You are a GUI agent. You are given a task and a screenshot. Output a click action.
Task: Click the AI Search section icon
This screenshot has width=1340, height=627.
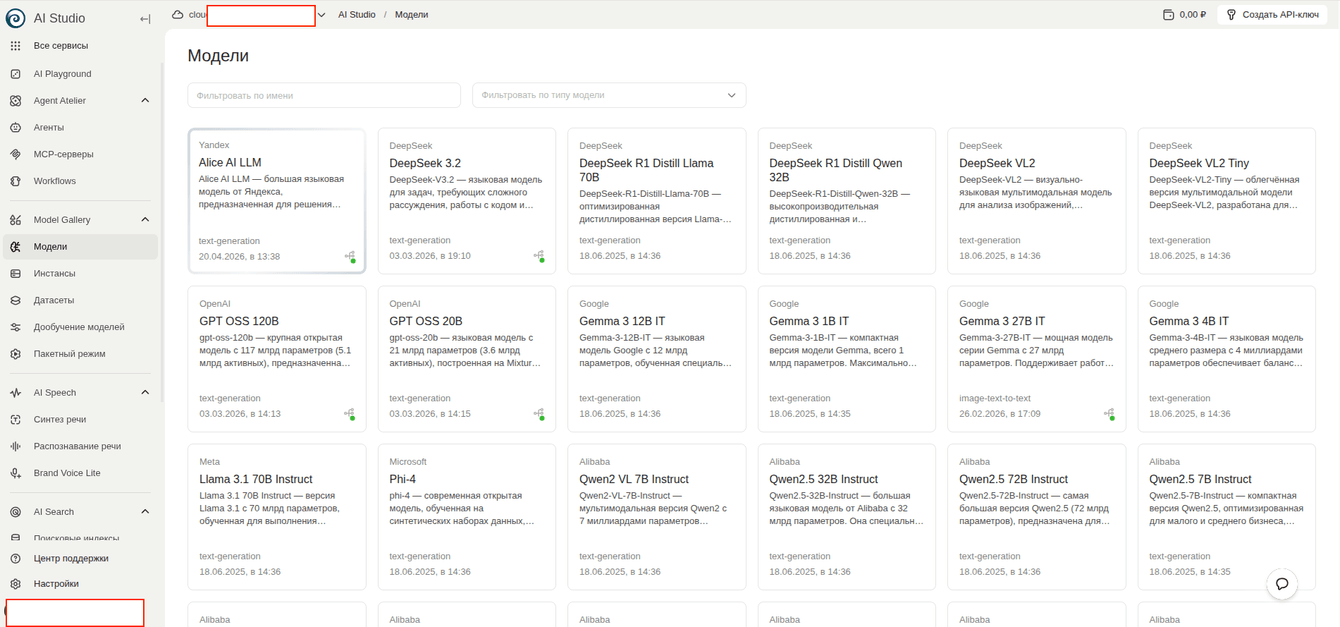[15, 512]
